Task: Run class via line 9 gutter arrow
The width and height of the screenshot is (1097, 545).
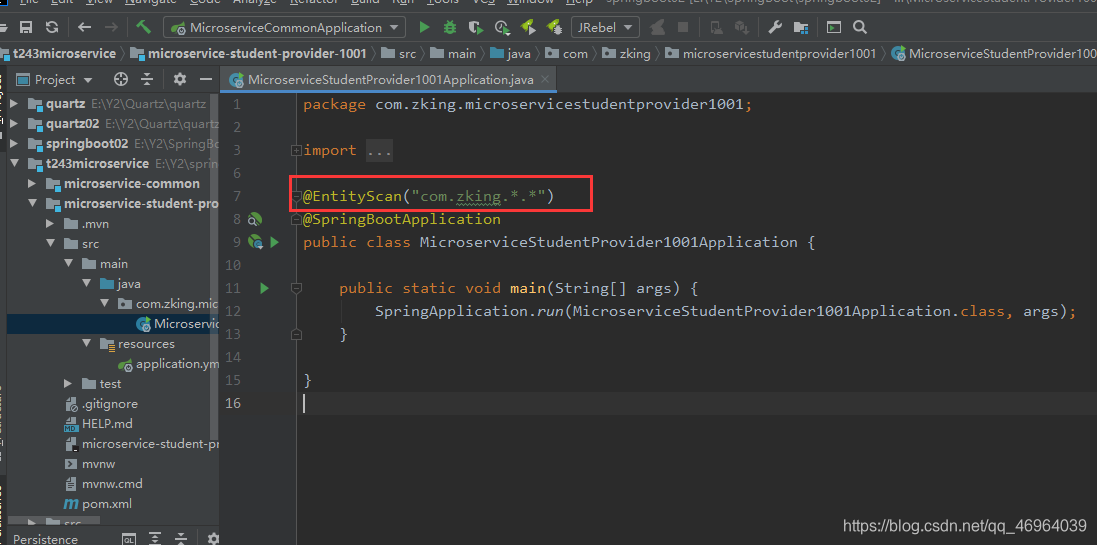Action: tap(274, 242)
